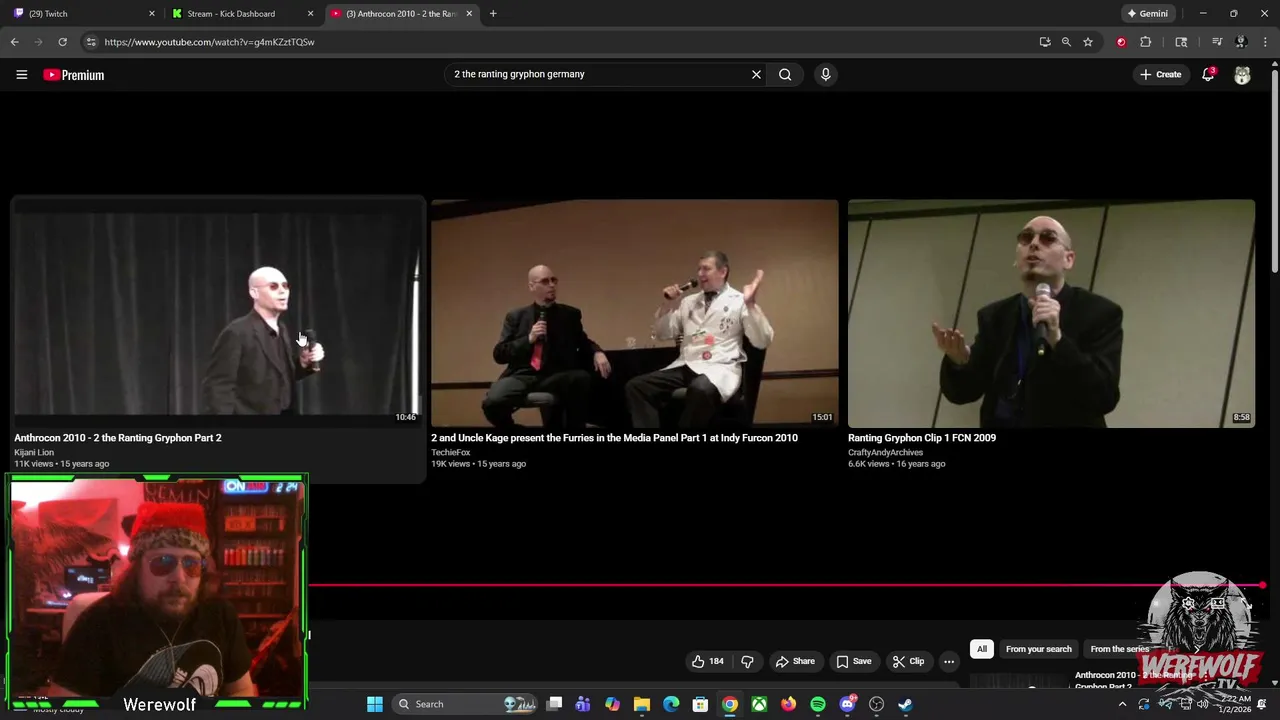Viewport: 1280px width, 720px height.
Task: Open the Create button menu
Action: point(1160,74)
